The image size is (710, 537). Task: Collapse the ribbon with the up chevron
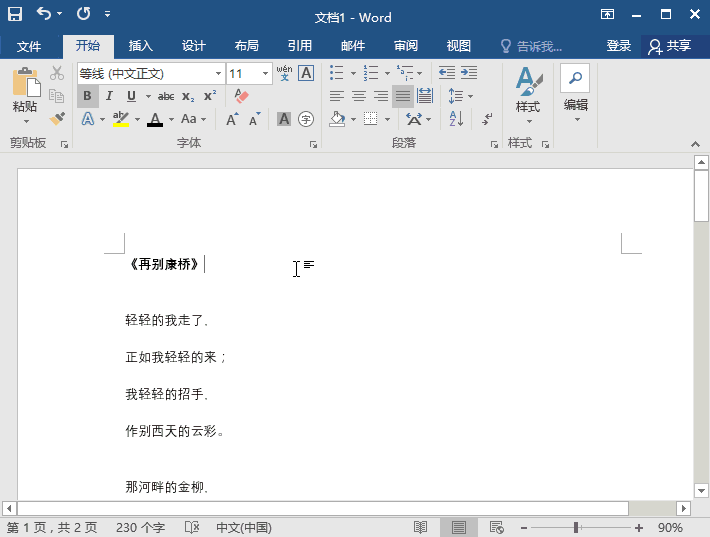pyautogui.click(x=695, y=144)
